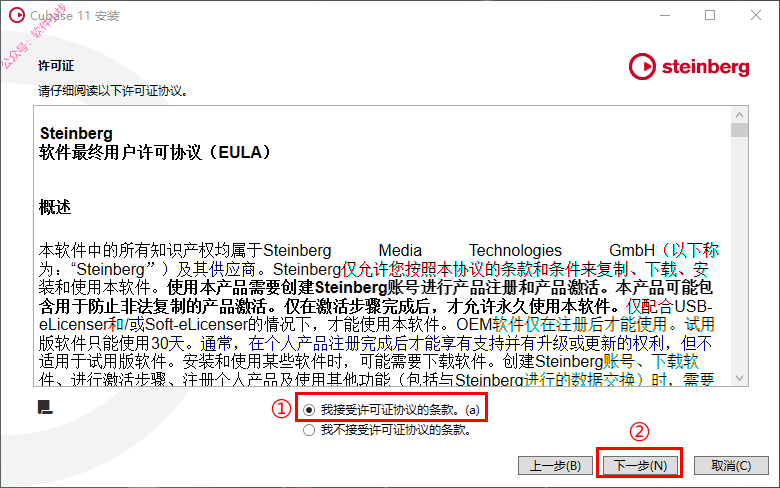The width and height of the screenshot is (780, 488).
Task: Click the red circled number 1 annotation
Action: coord(281,409)
